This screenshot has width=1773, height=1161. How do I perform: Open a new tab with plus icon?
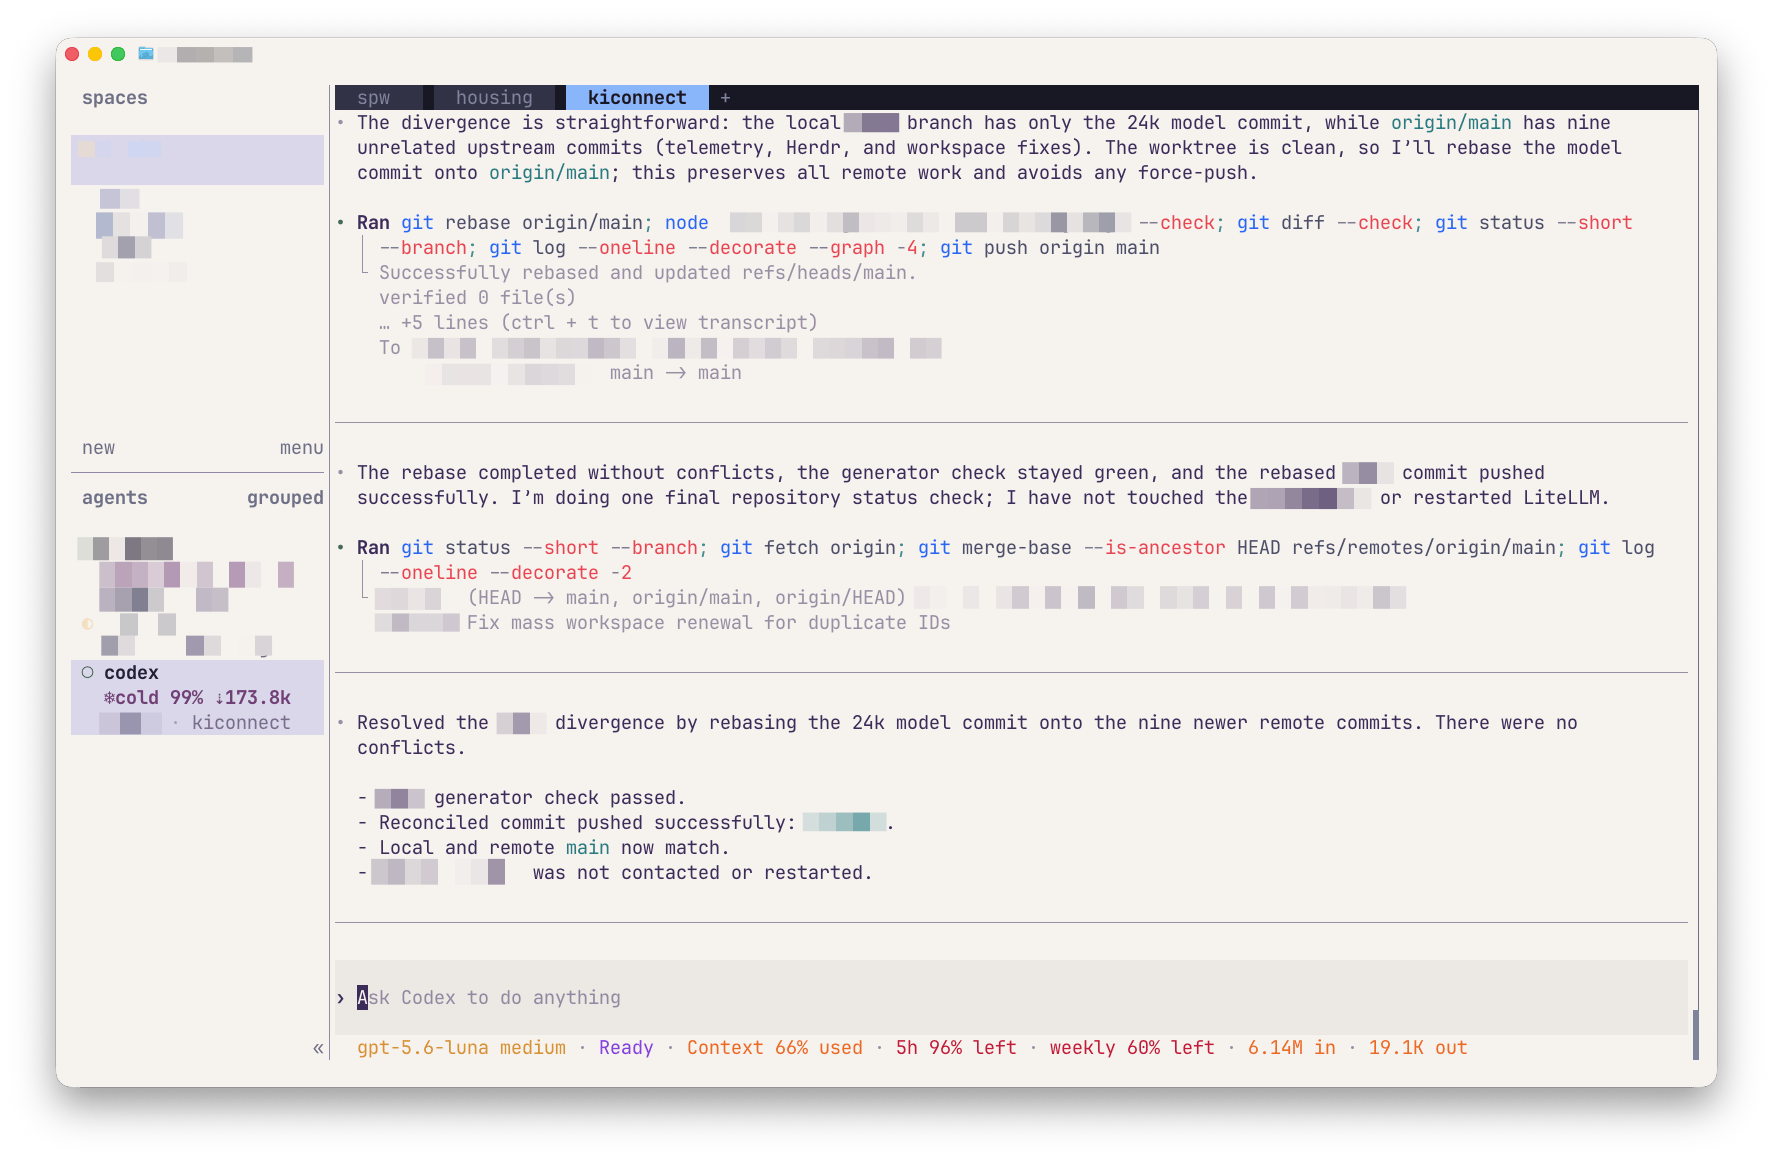tap(725, 98)
